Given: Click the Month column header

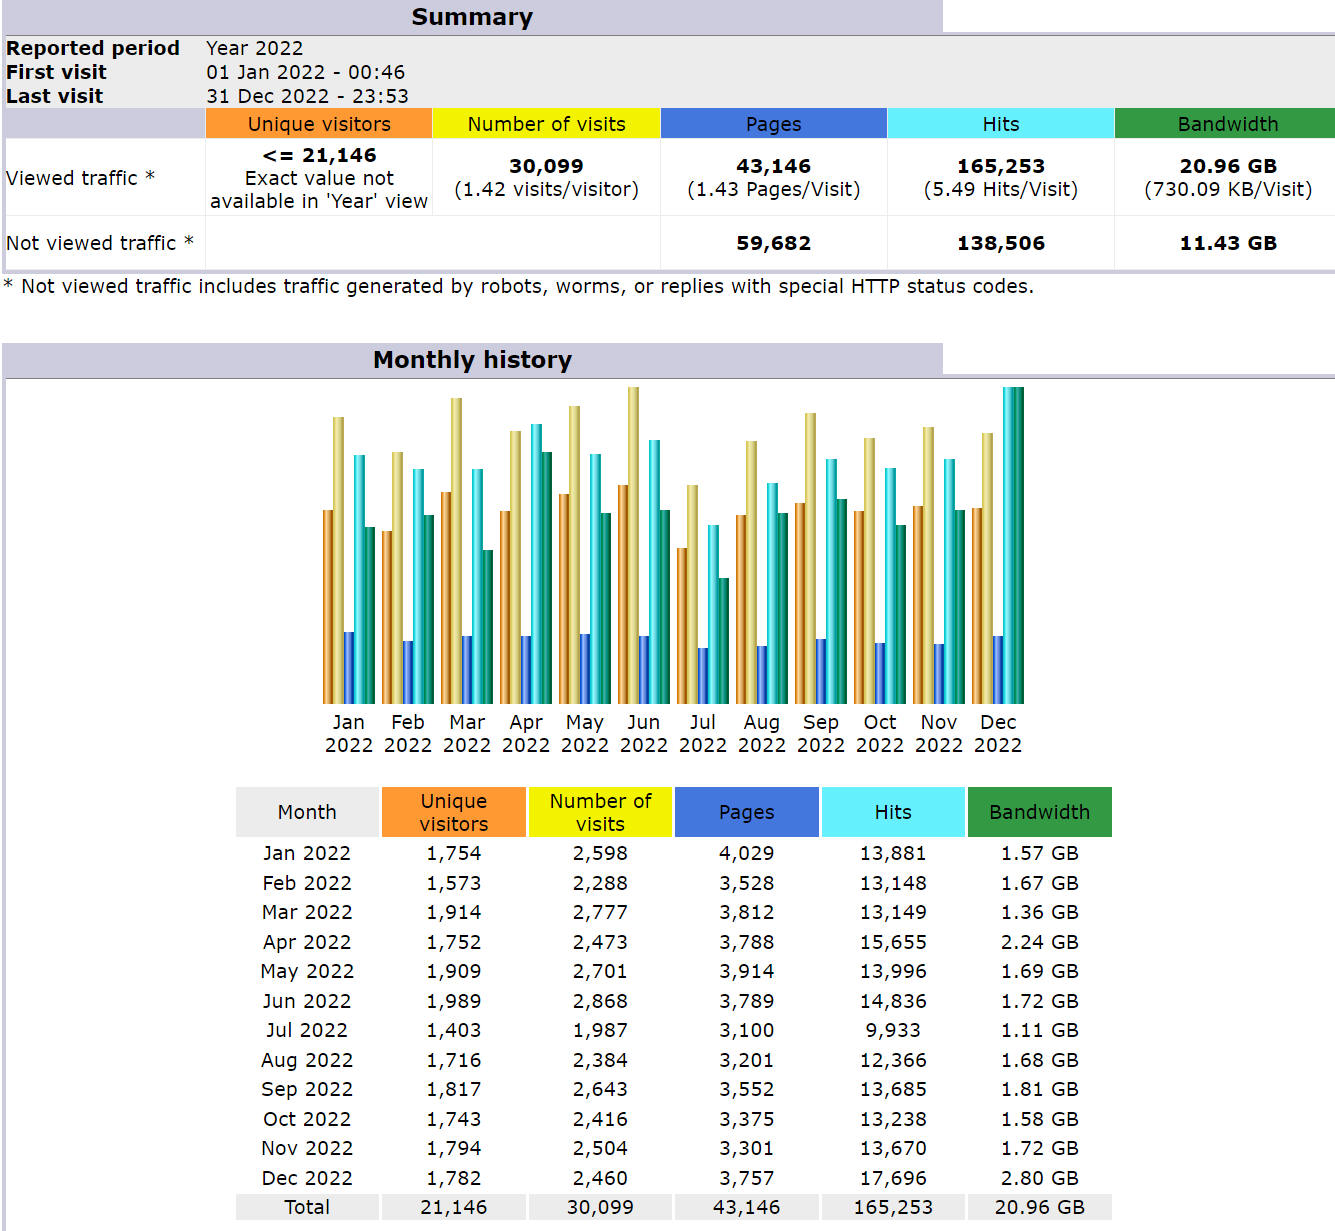Looking at the screenshot, I should pyautogui.click(x=307, y=812).
